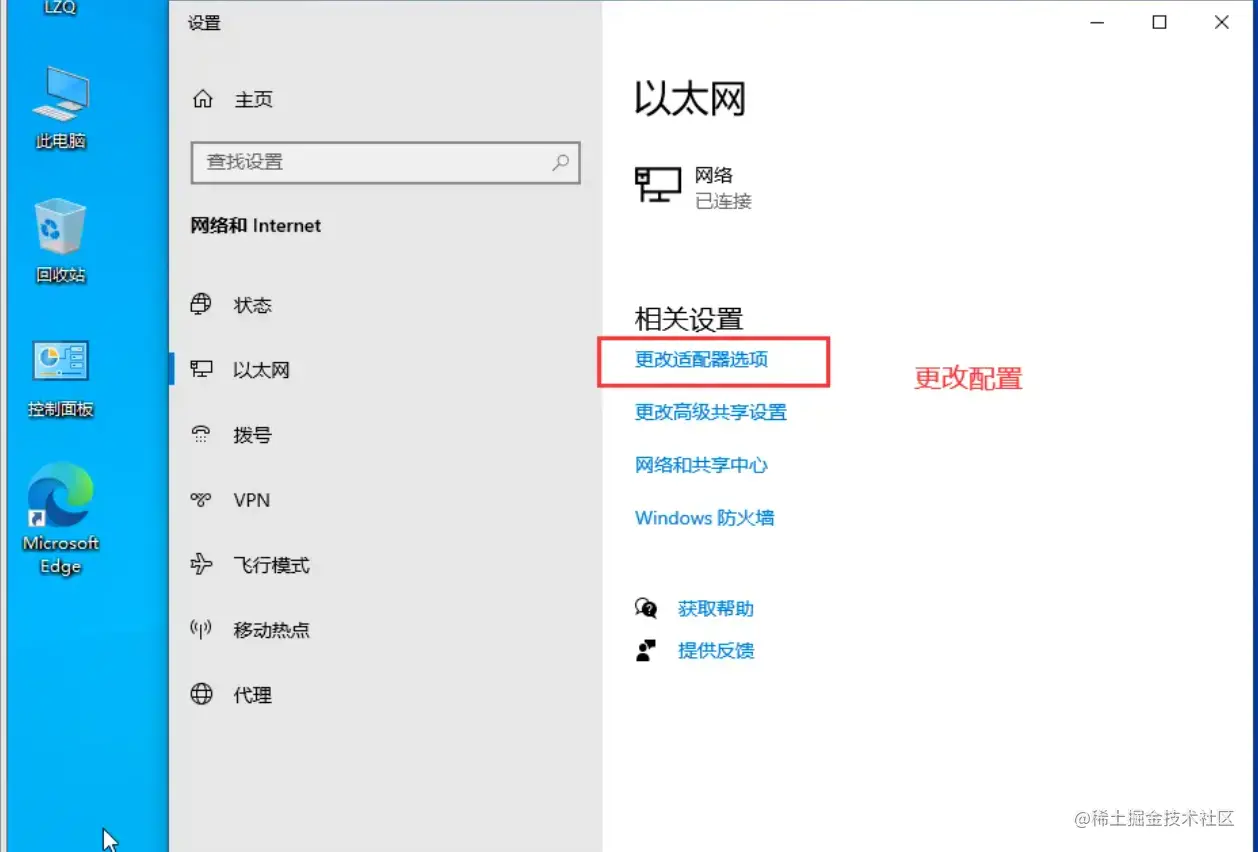The image size is (1258, 852).
Task: Select the 控制面板 desktop icon
Action: click(x=61, y=377)
